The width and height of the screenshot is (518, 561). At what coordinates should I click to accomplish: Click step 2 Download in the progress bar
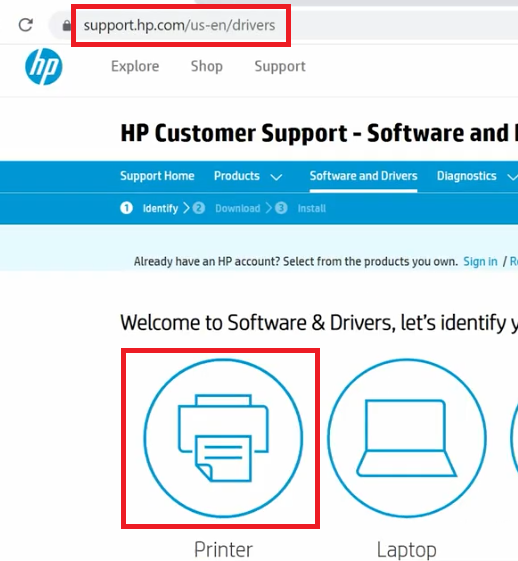coord(226,208)
